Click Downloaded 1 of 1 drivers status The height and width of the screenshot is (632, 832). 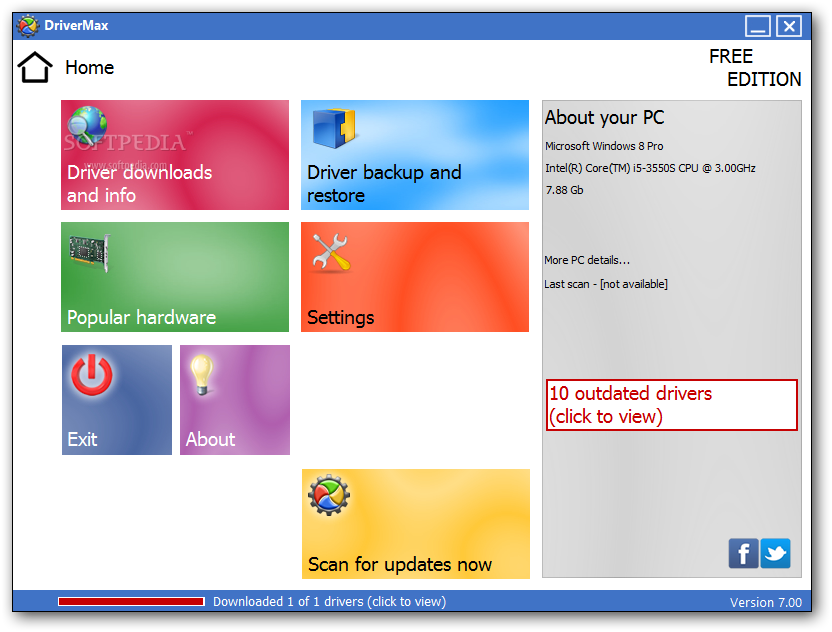(x=330, y=602)
